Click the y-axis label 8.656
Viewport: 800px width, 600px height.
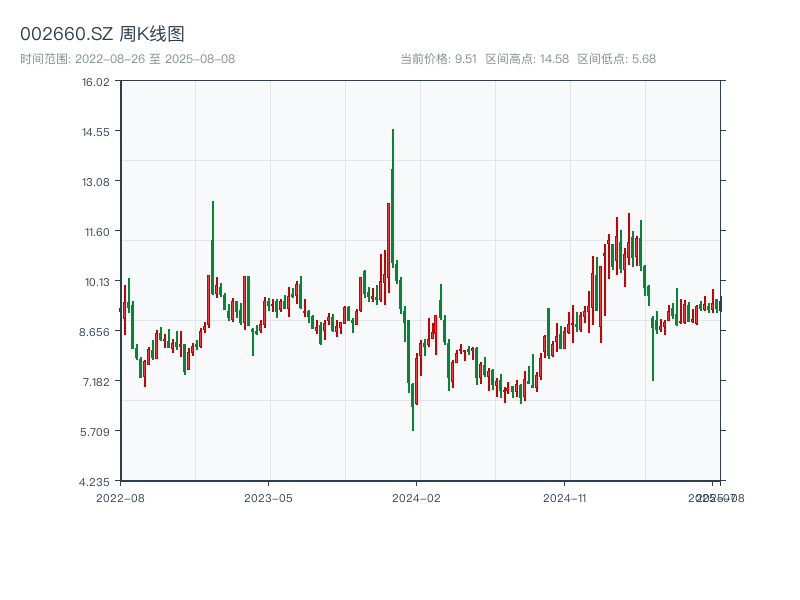pyautogui.click(x=94, y=332)
